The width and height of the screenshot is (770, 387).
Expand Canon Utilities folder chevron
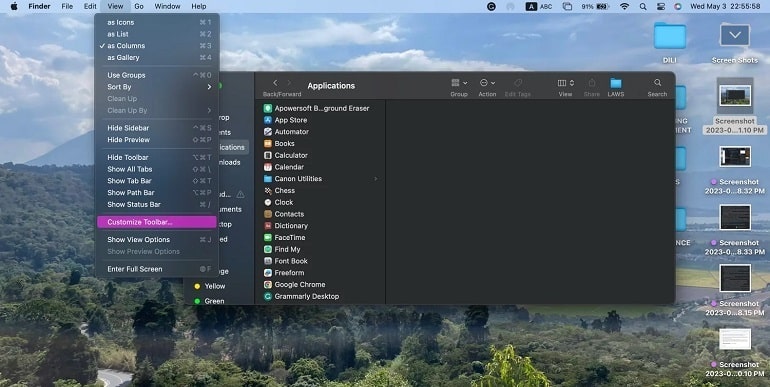[x=376, y=179]
